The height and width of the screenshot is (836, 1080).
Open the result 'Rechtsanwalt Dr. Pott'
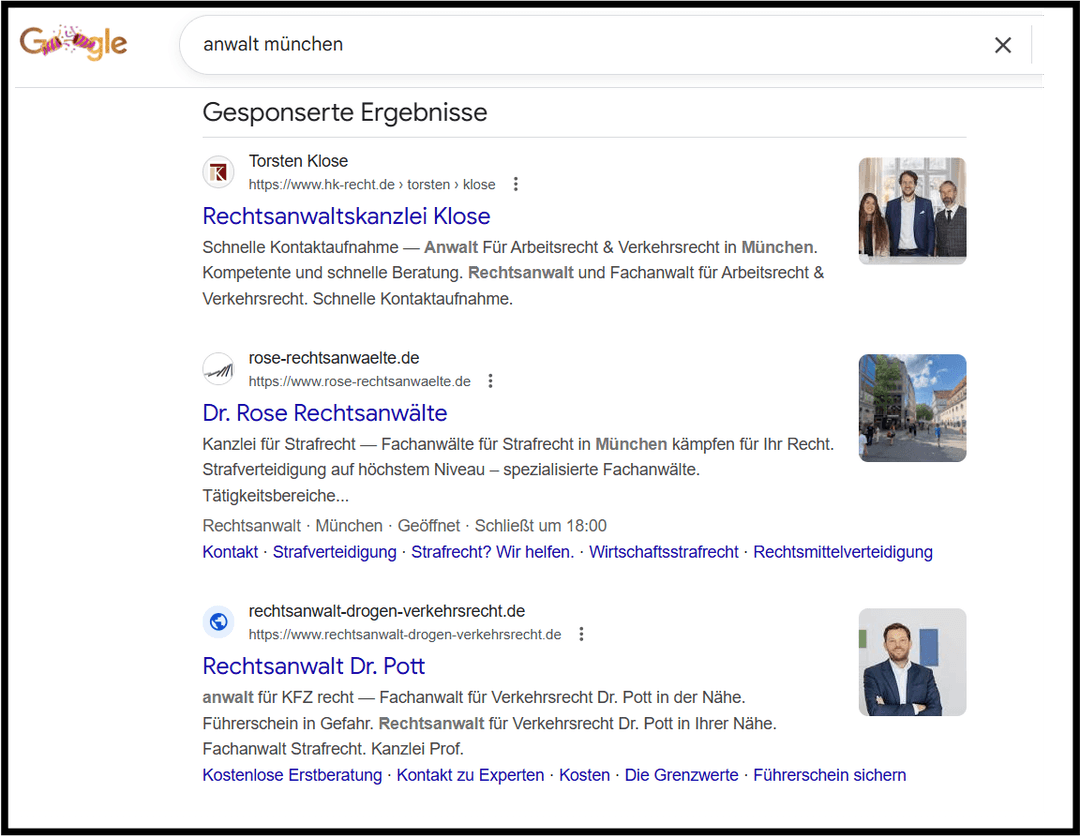point(313,666)
